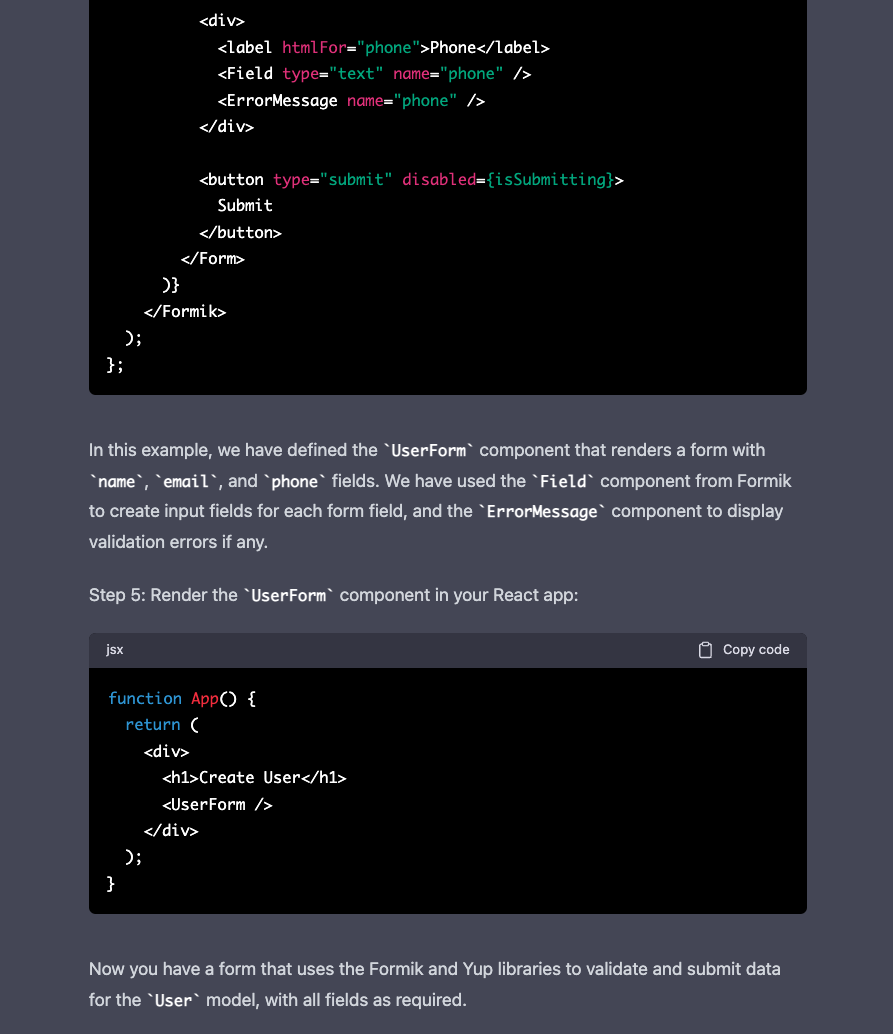Click the '</button>' closing tag line
Image resolution: width=893 pixels, height=1034 pixels.
tap(241, 233)
